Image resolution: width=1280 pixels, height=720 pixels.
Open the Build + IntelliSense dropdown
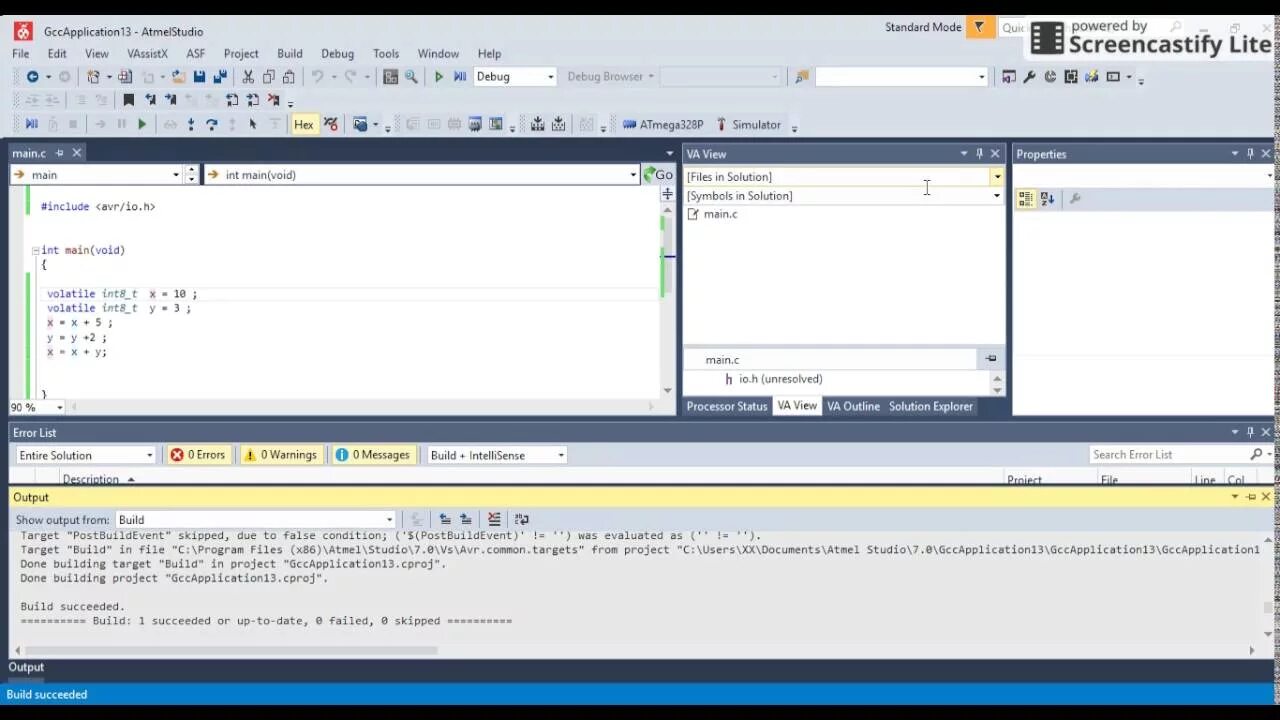560,455
